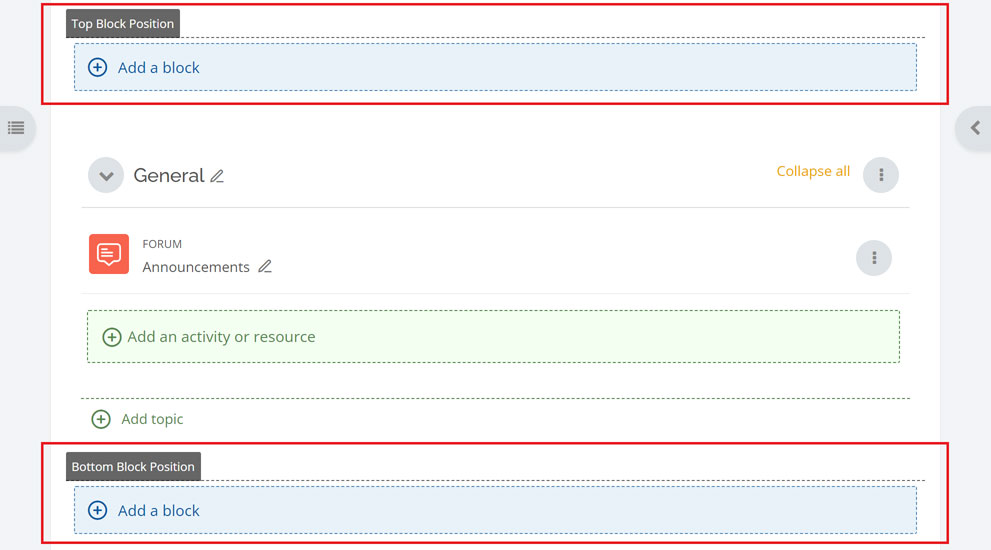The image size is (991, 550).
Task: Click the Top Block Position label
Action: point(123,23)
